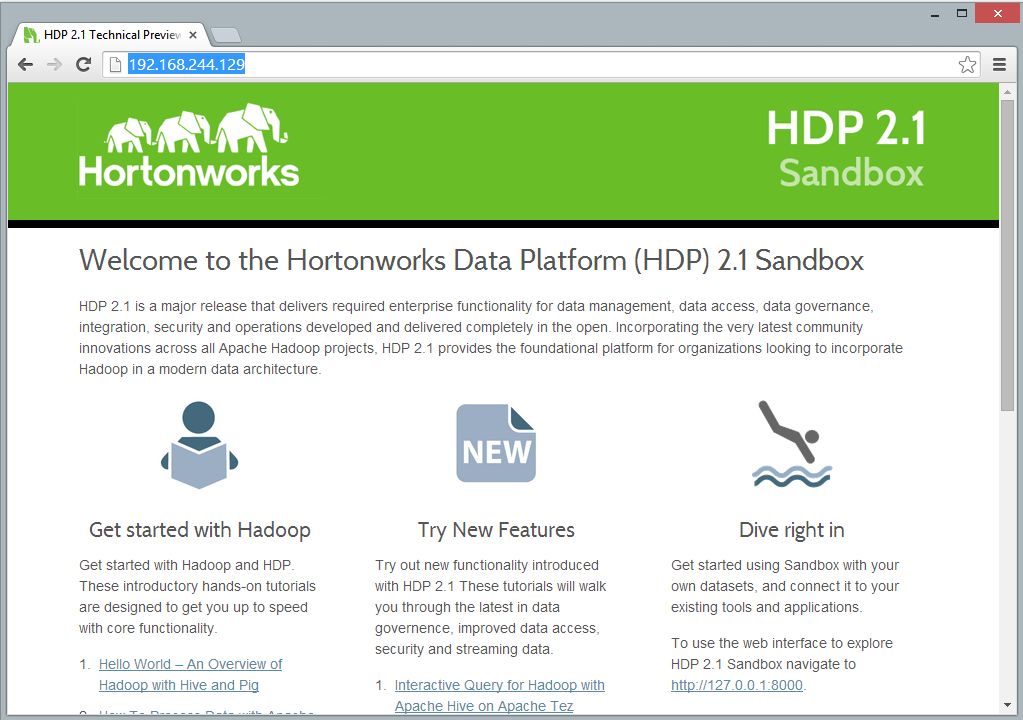Minimize the browser window
Viewport: 1023px width, 720px height.
[x=935, y=13]
